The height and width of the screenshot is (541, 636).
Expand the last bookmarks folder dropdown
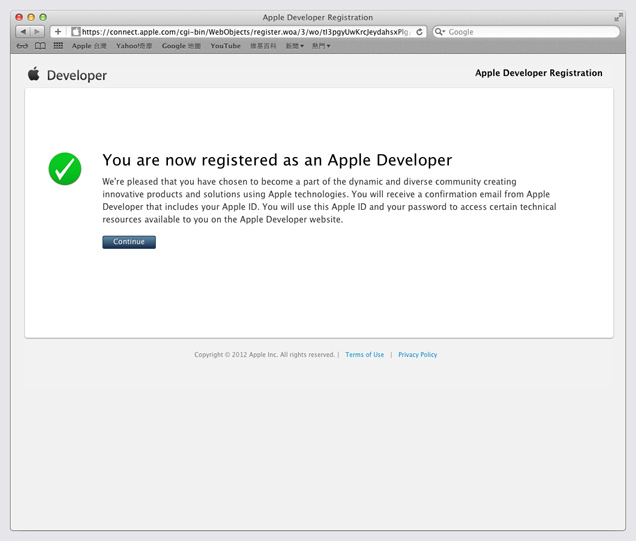(x=321, y=46)
